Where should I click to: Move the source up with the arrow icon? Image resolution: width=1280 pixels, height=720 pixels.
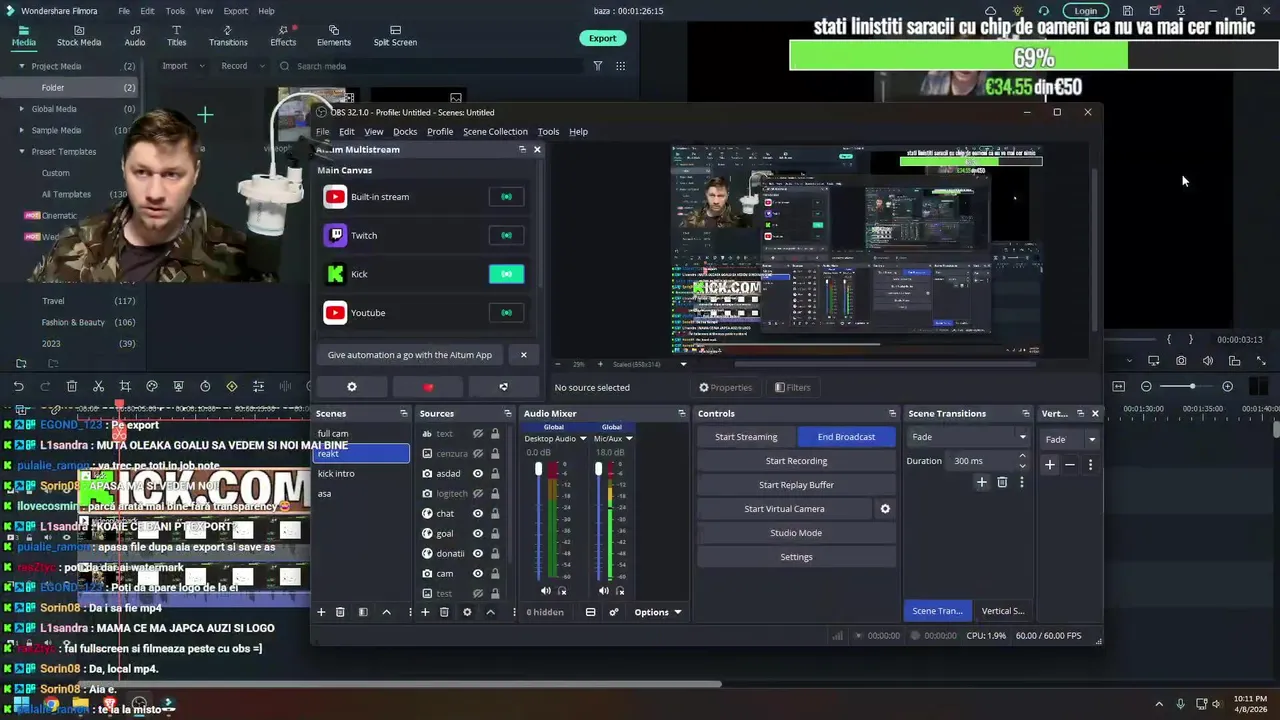tap(490, 612)
